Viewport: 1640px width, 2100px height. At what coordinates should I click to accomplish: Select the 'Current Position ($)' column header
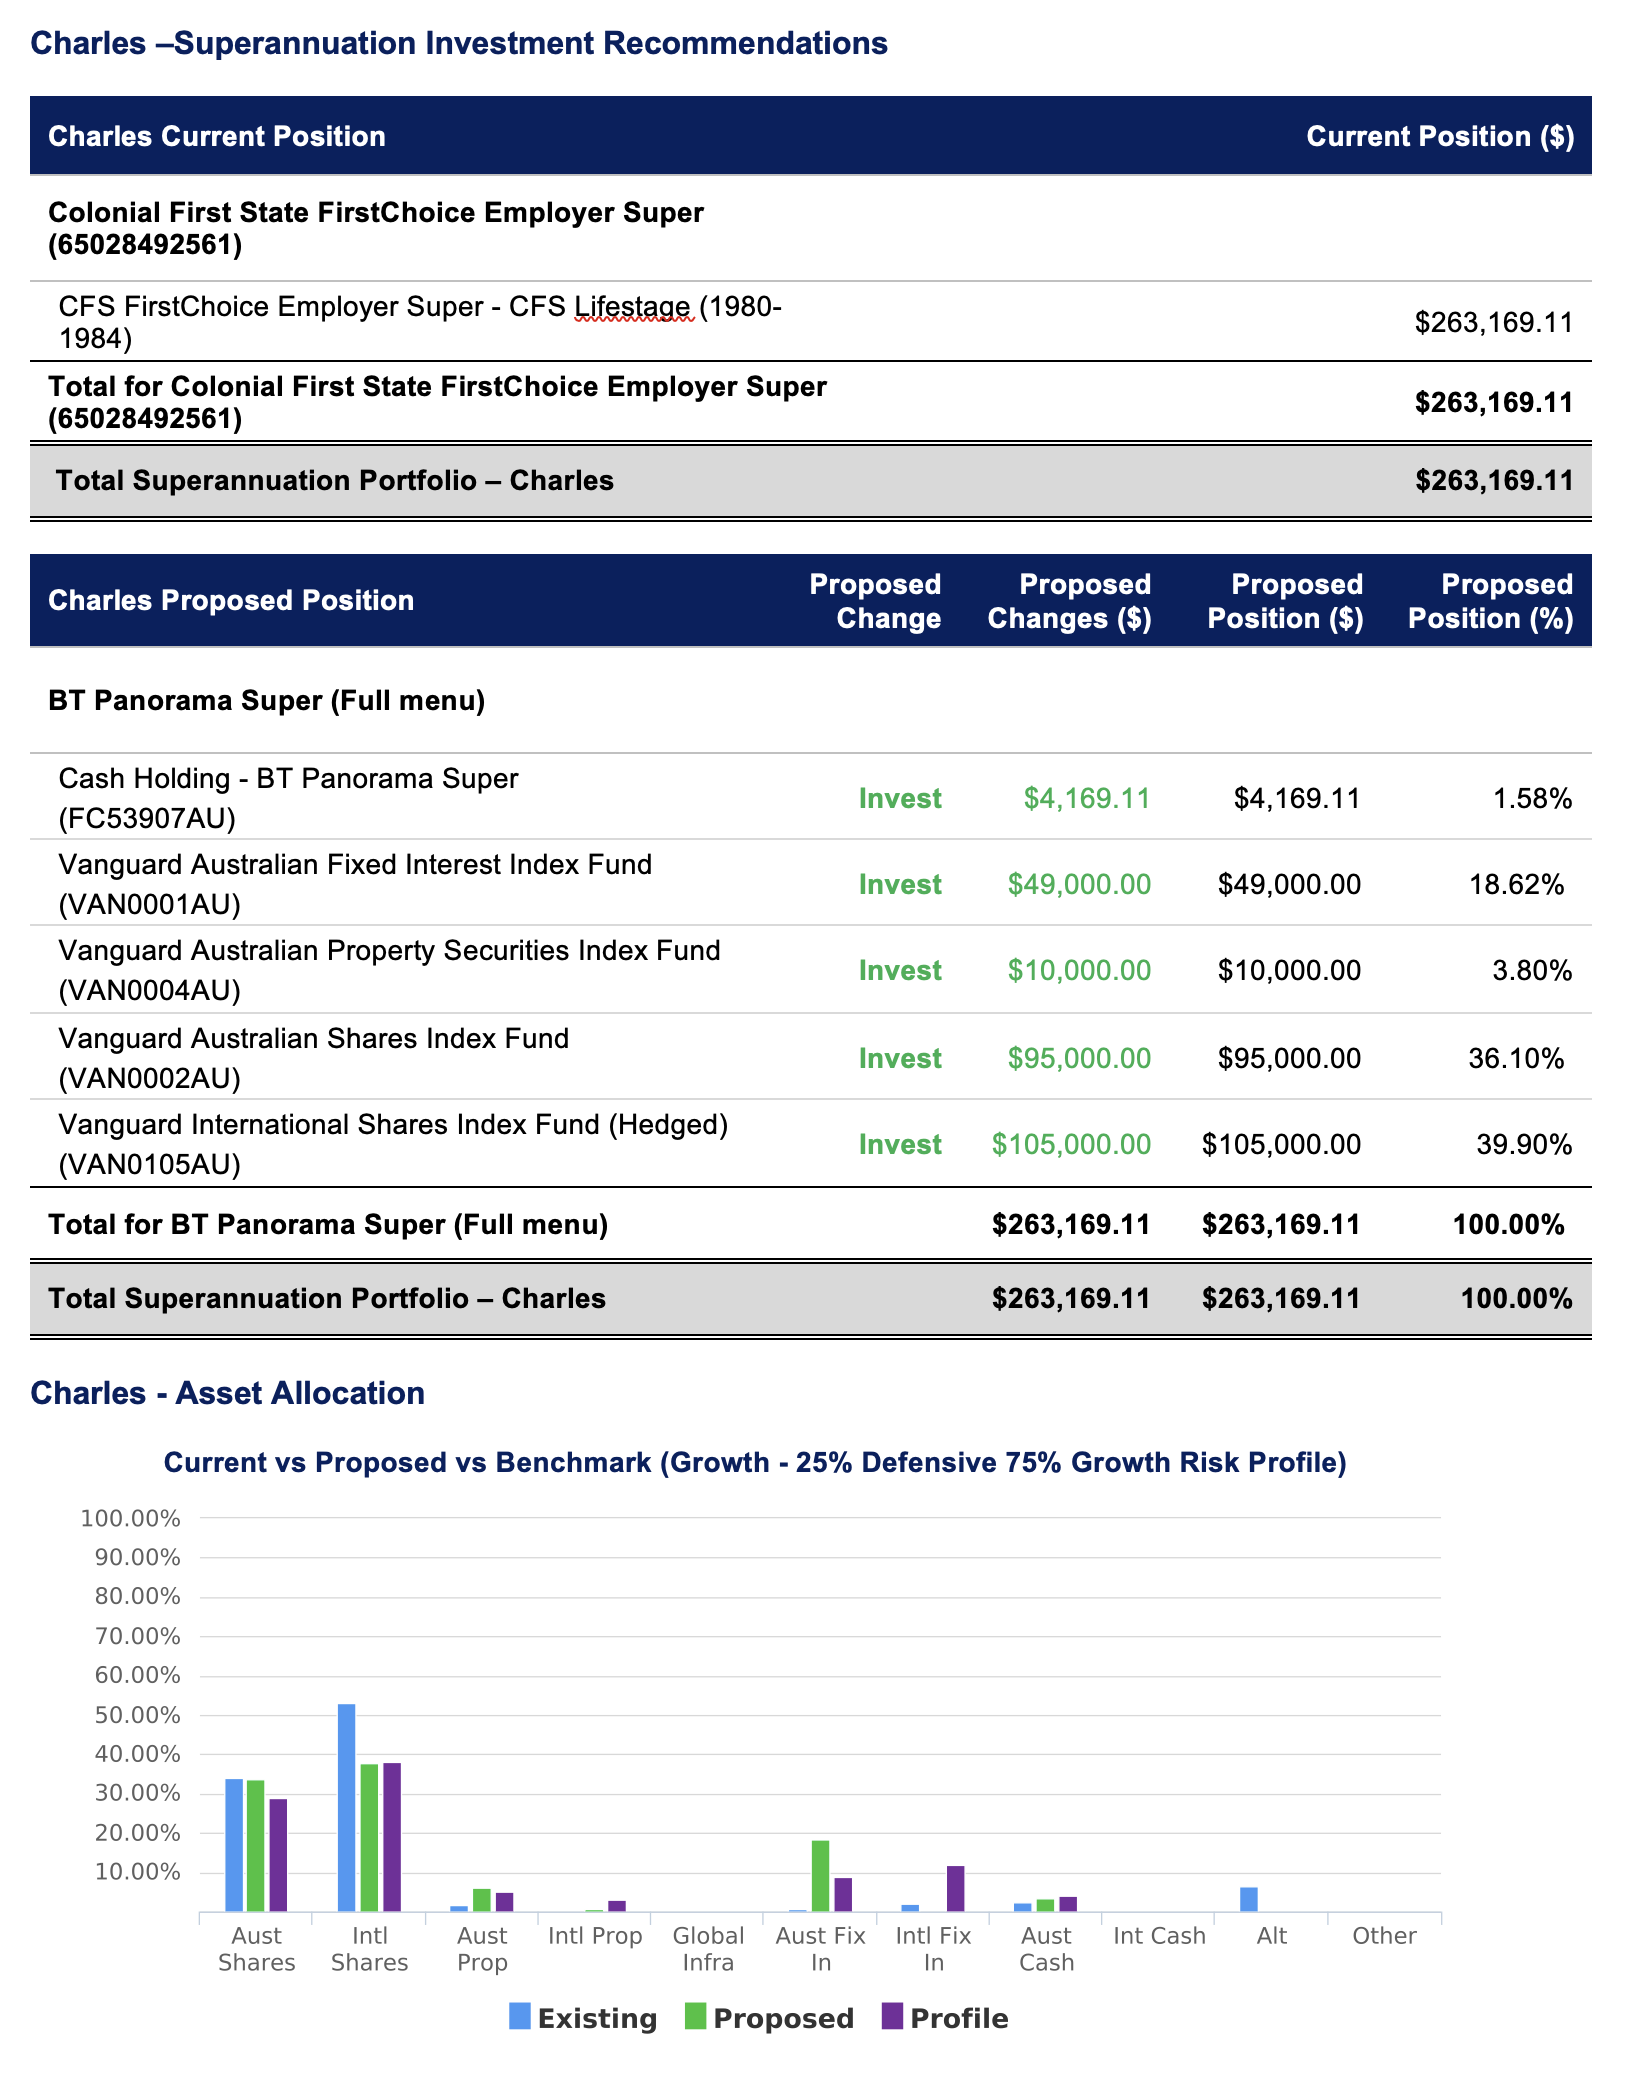click(1440, 136)
